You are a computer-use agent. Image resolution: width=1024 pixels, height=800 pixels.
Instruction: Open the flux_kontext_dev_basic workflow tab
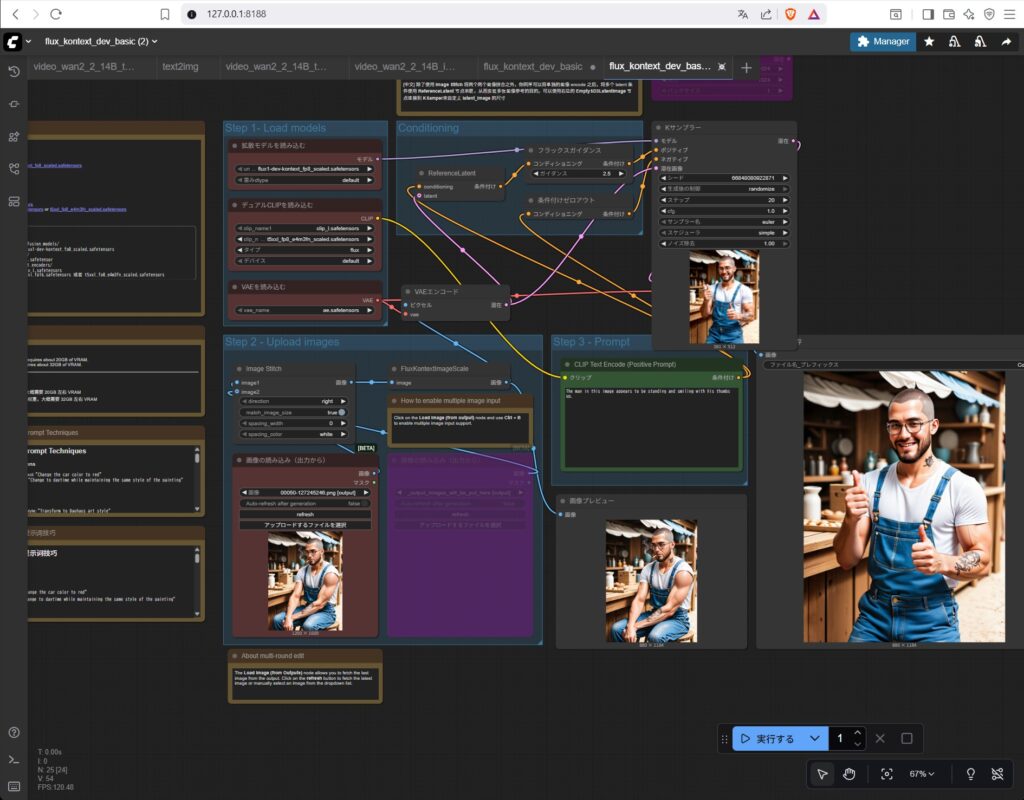coord(532,67)
